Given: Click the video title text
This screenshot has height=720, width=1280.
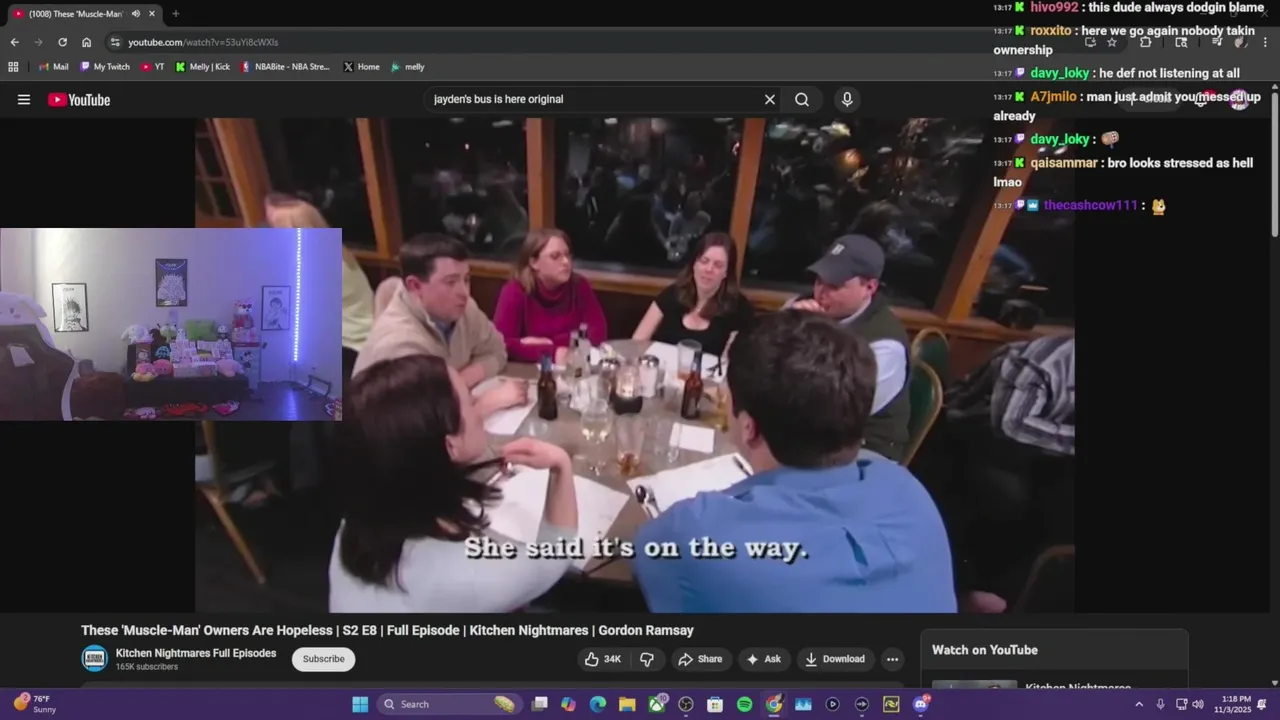Looking at the screenshot, I should [x=387, y=631].
